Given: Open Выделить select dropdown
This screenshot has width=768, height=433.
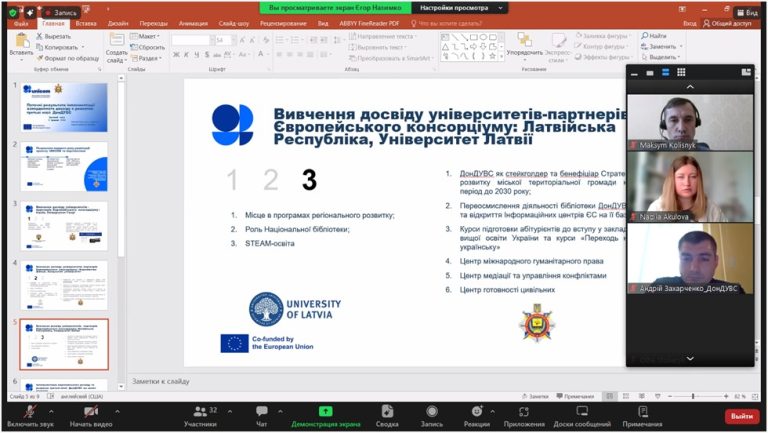Looking at the screenshot, I should (661, 57).
